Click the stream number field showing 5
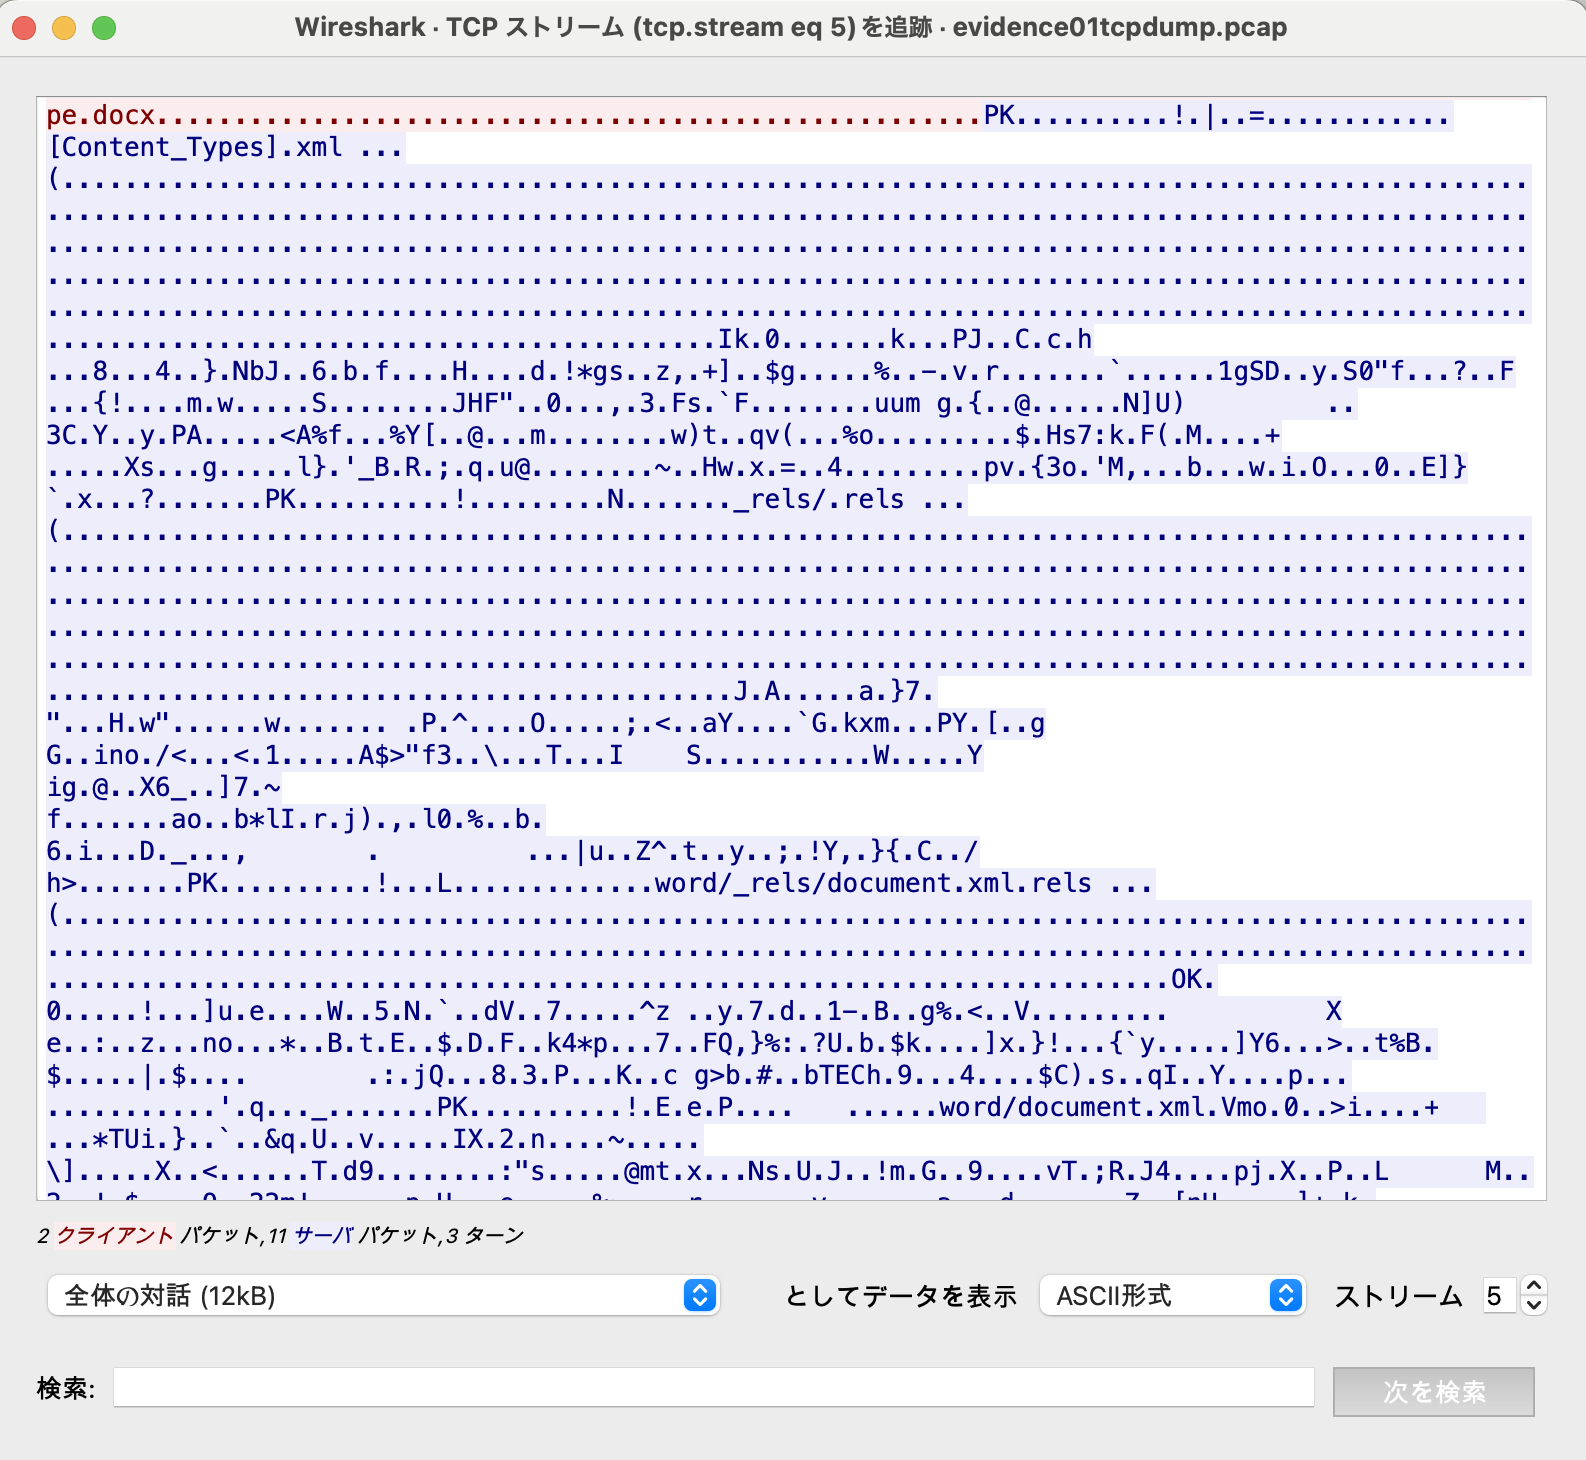The image size is (1586, 1460). pyautogui.click(x=1499, y=1296)
